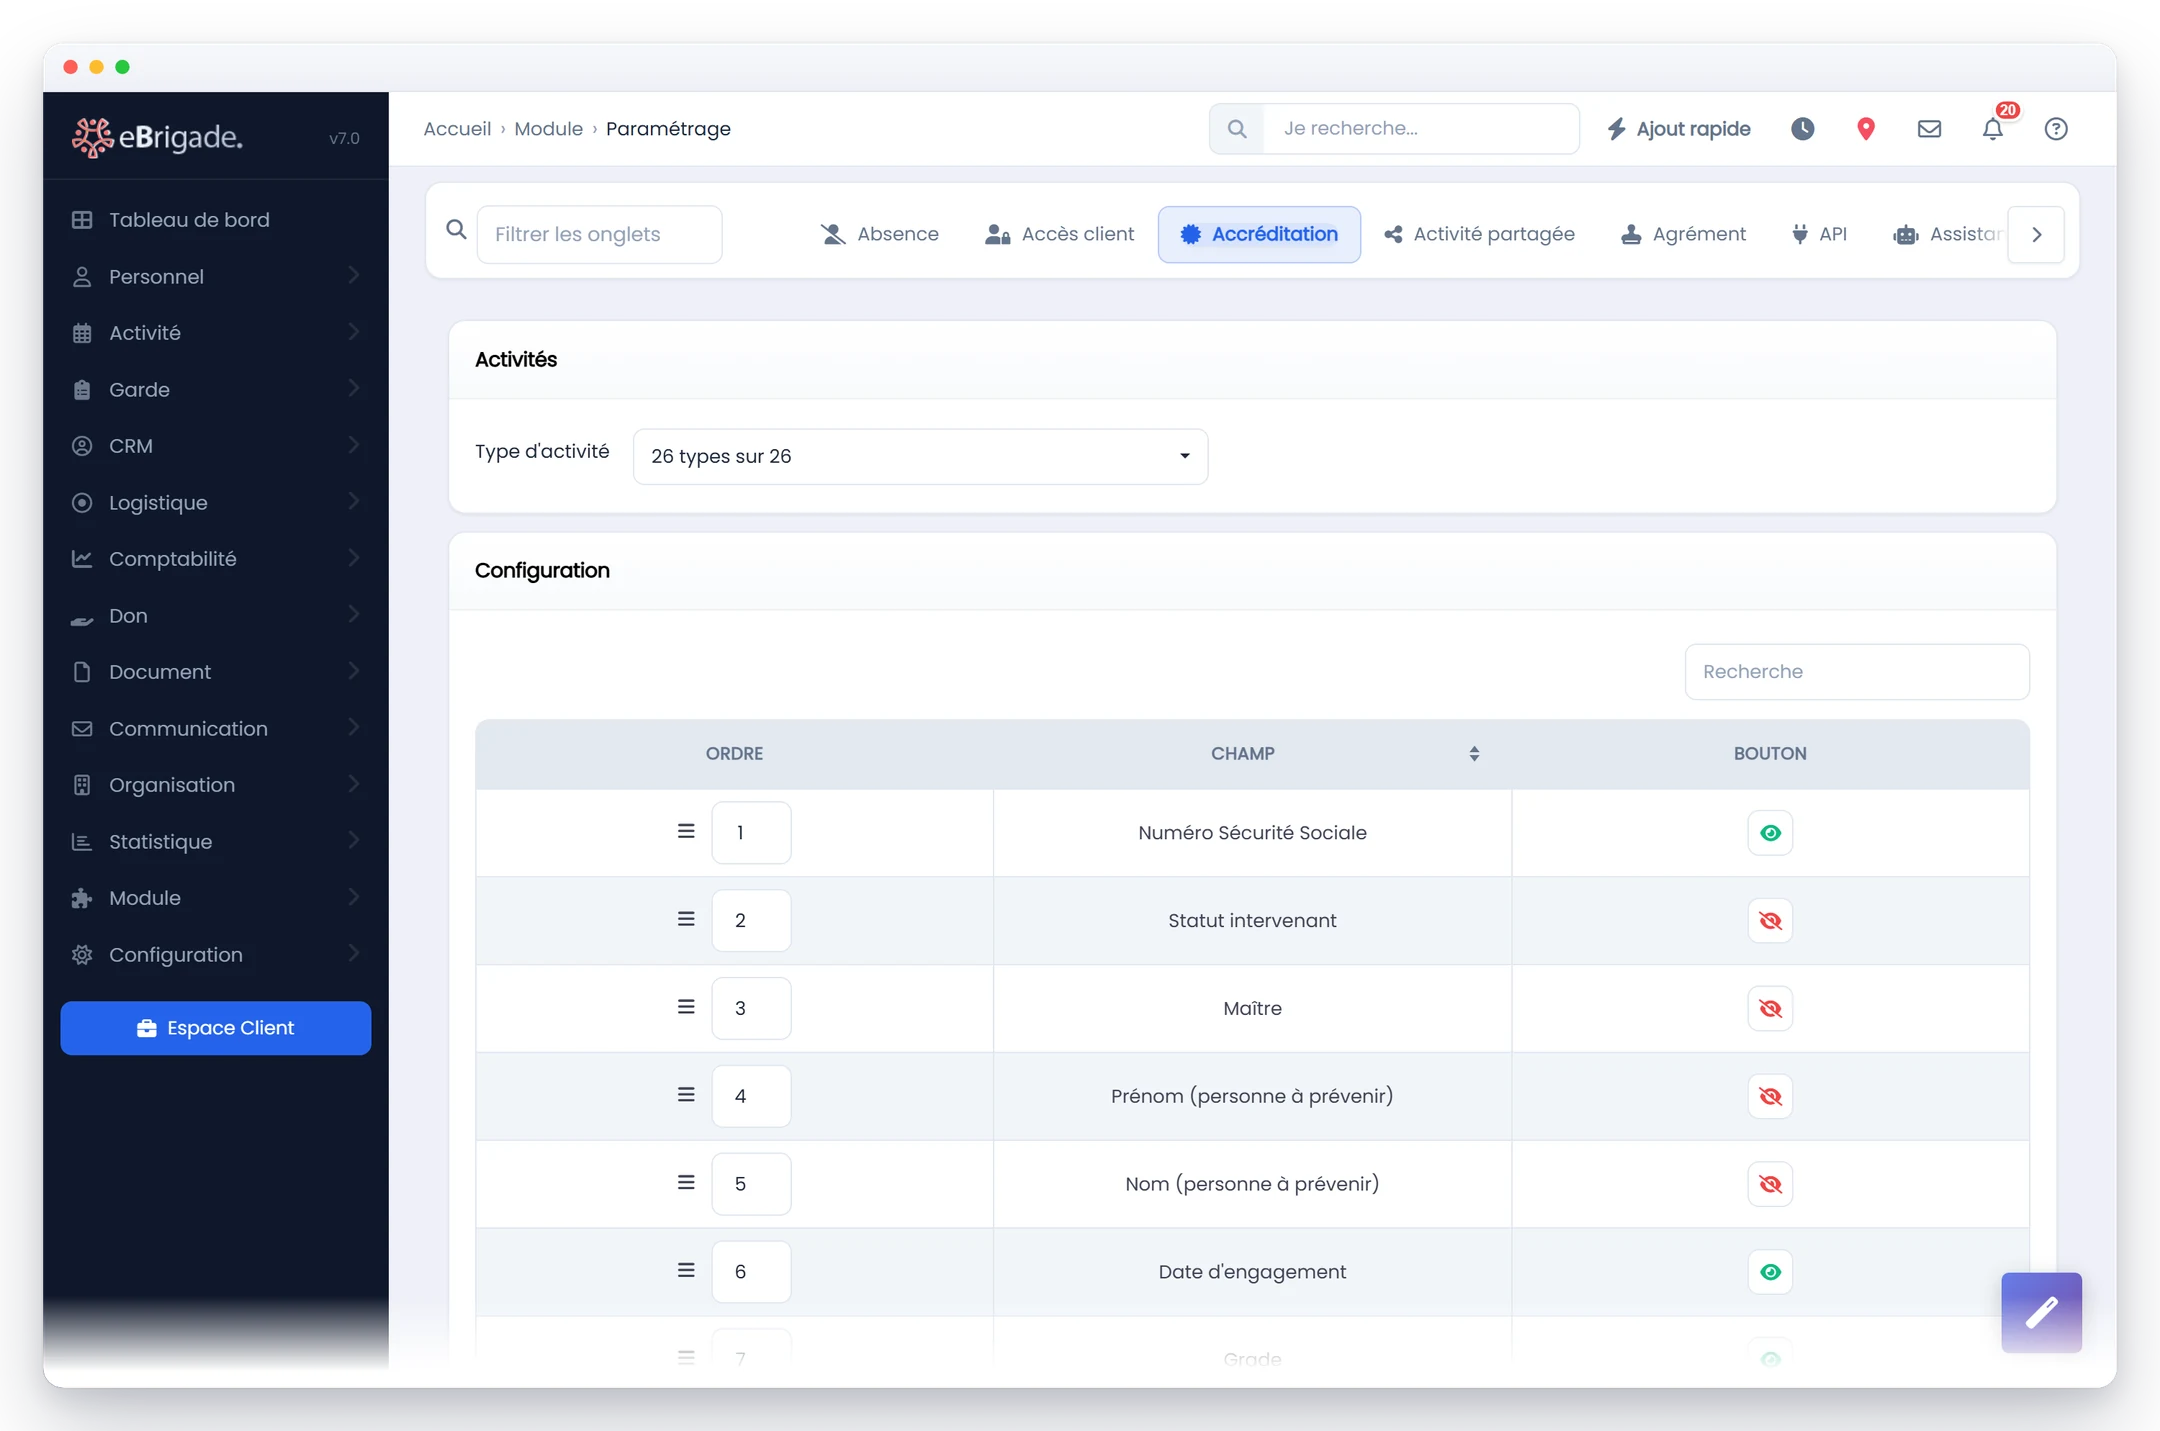Image resolution: width=2160 pixels, height=1431 pixels.
Task: Click drag handle icon for Statut intervenant row
Action: coord(686,919)
